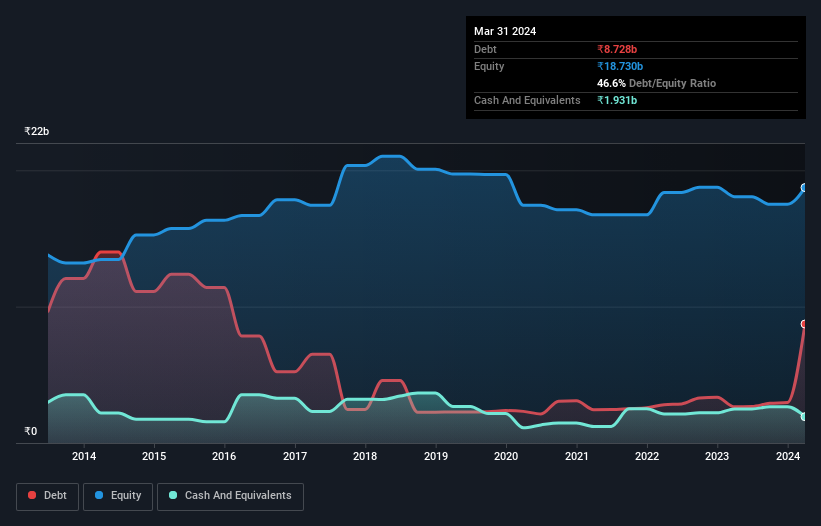Click the ₹8.728b debt value

click(x=617, y=49)
